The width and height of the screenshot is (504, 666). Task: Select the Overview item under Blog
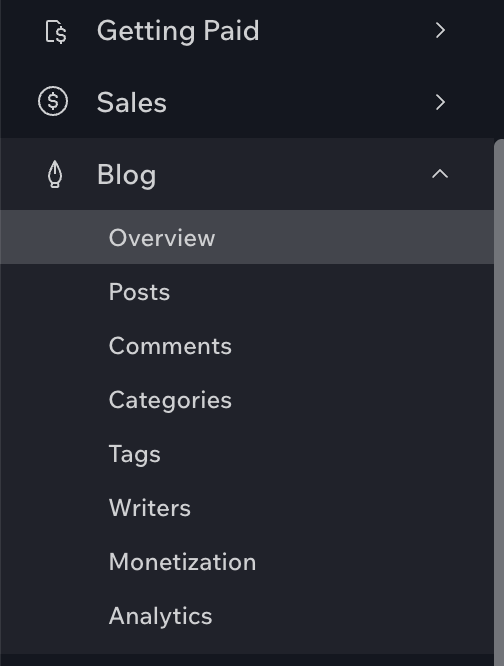pos(162,238)
